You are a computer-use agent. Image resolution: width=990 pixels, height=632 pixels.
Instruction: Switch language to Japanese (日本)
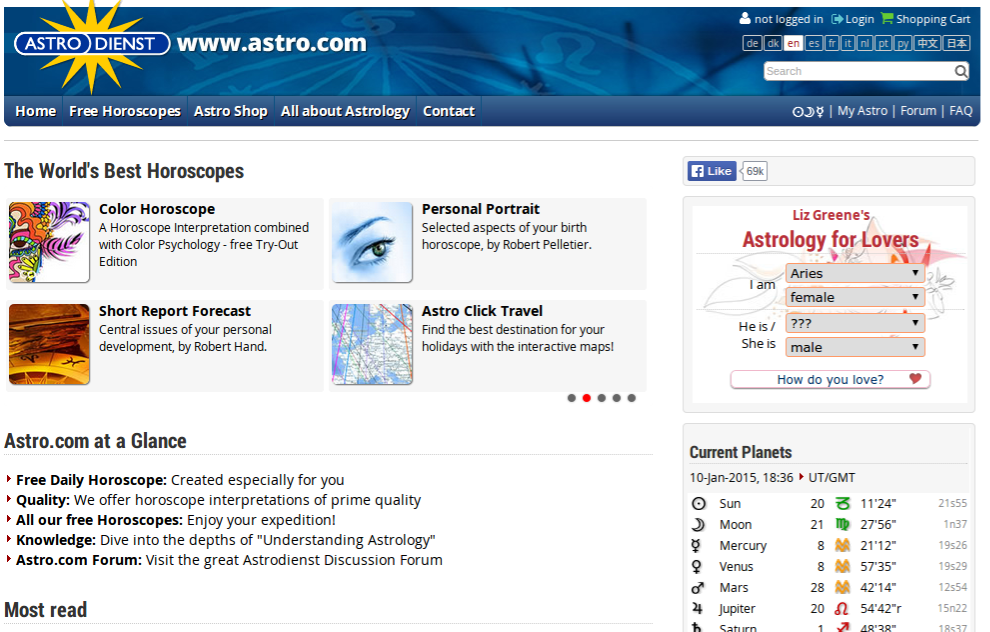[x=957, y=44]
